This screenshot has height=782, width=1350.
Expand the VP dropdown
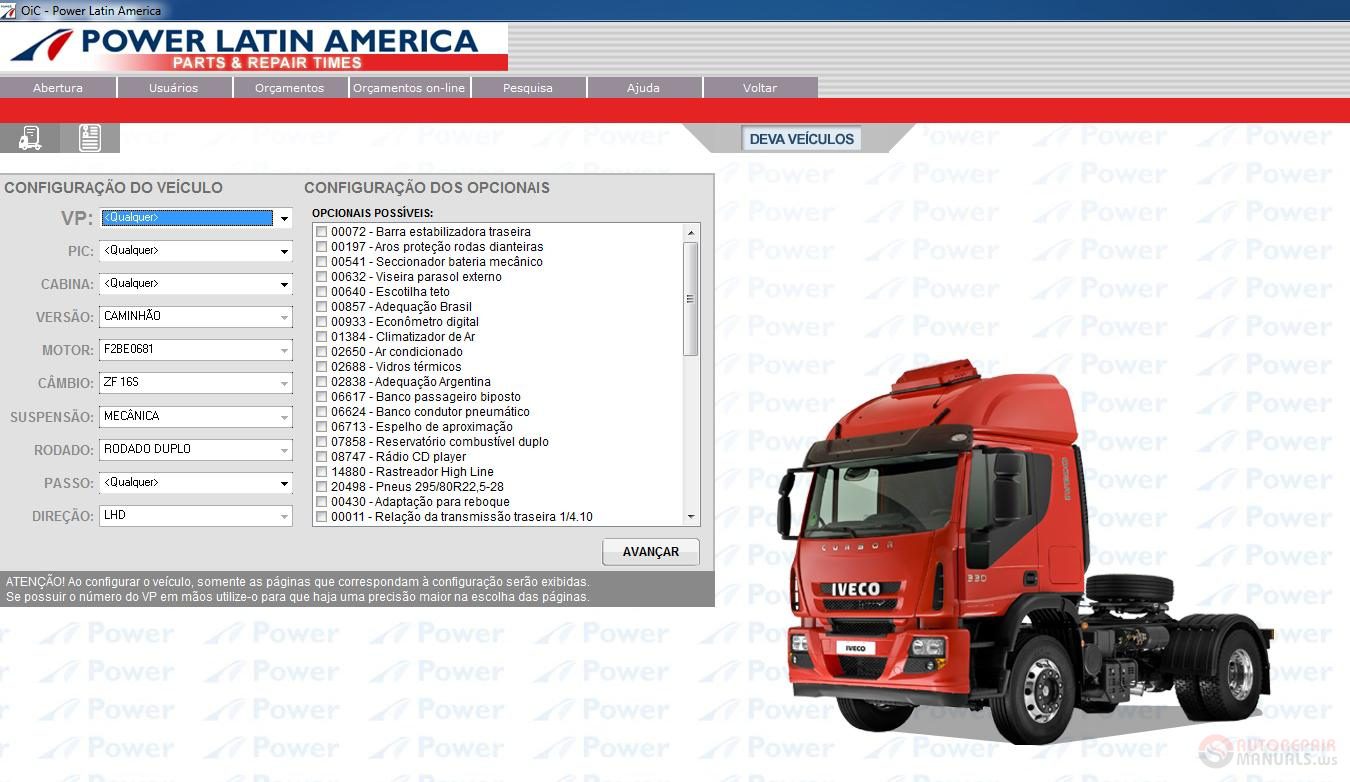click(284, 218)
